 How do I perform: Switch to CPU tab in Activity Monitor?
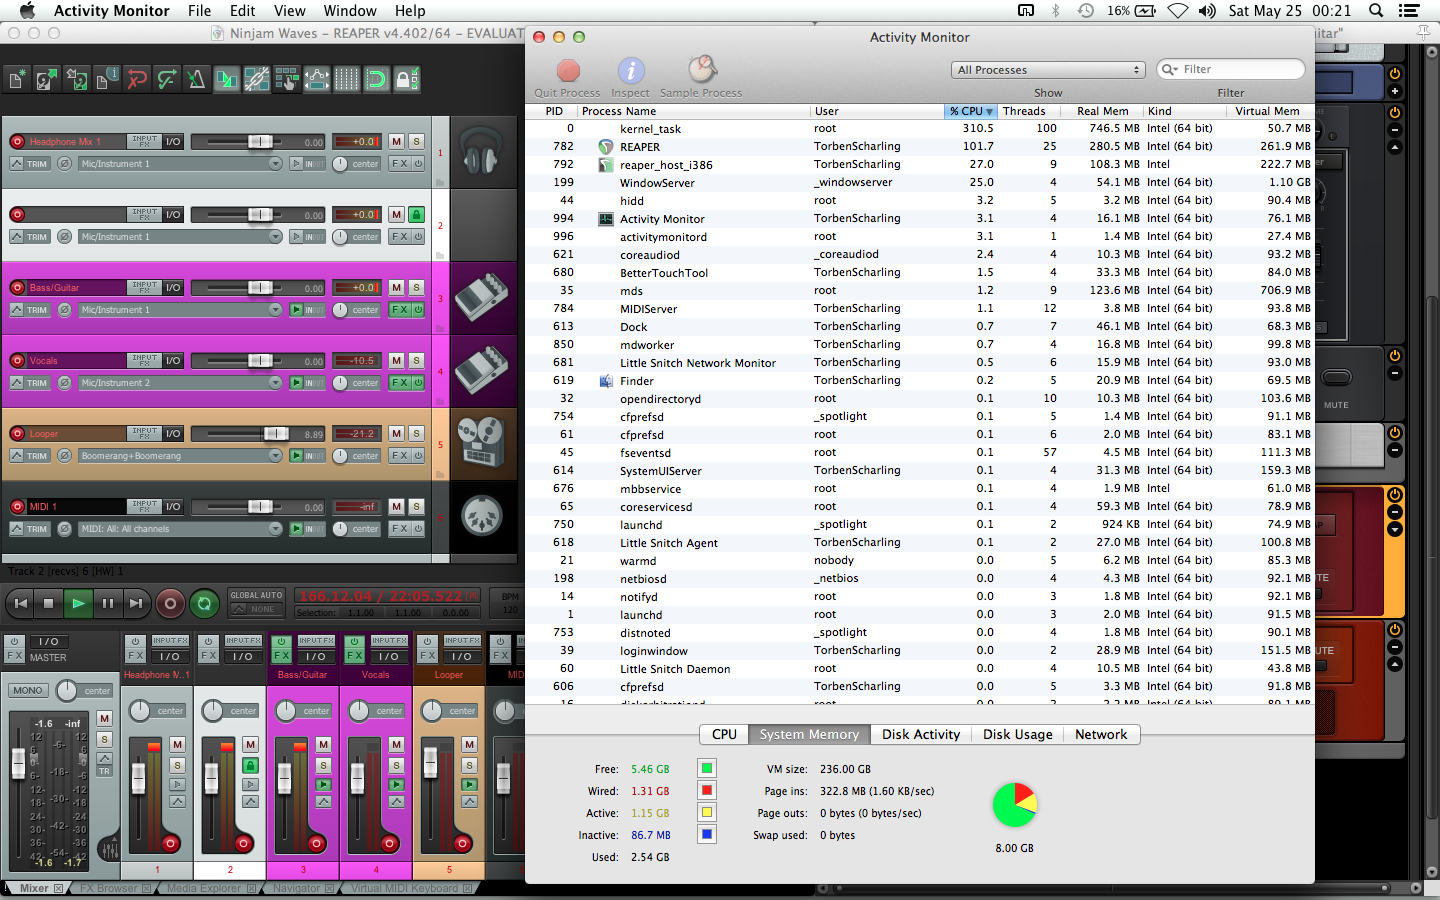click(724, 734)
